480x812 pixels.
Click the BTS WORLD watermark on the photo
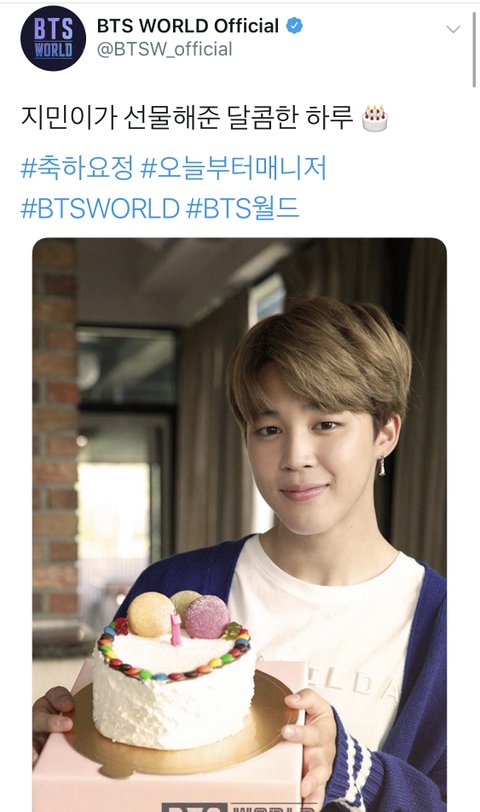point(238,807)
